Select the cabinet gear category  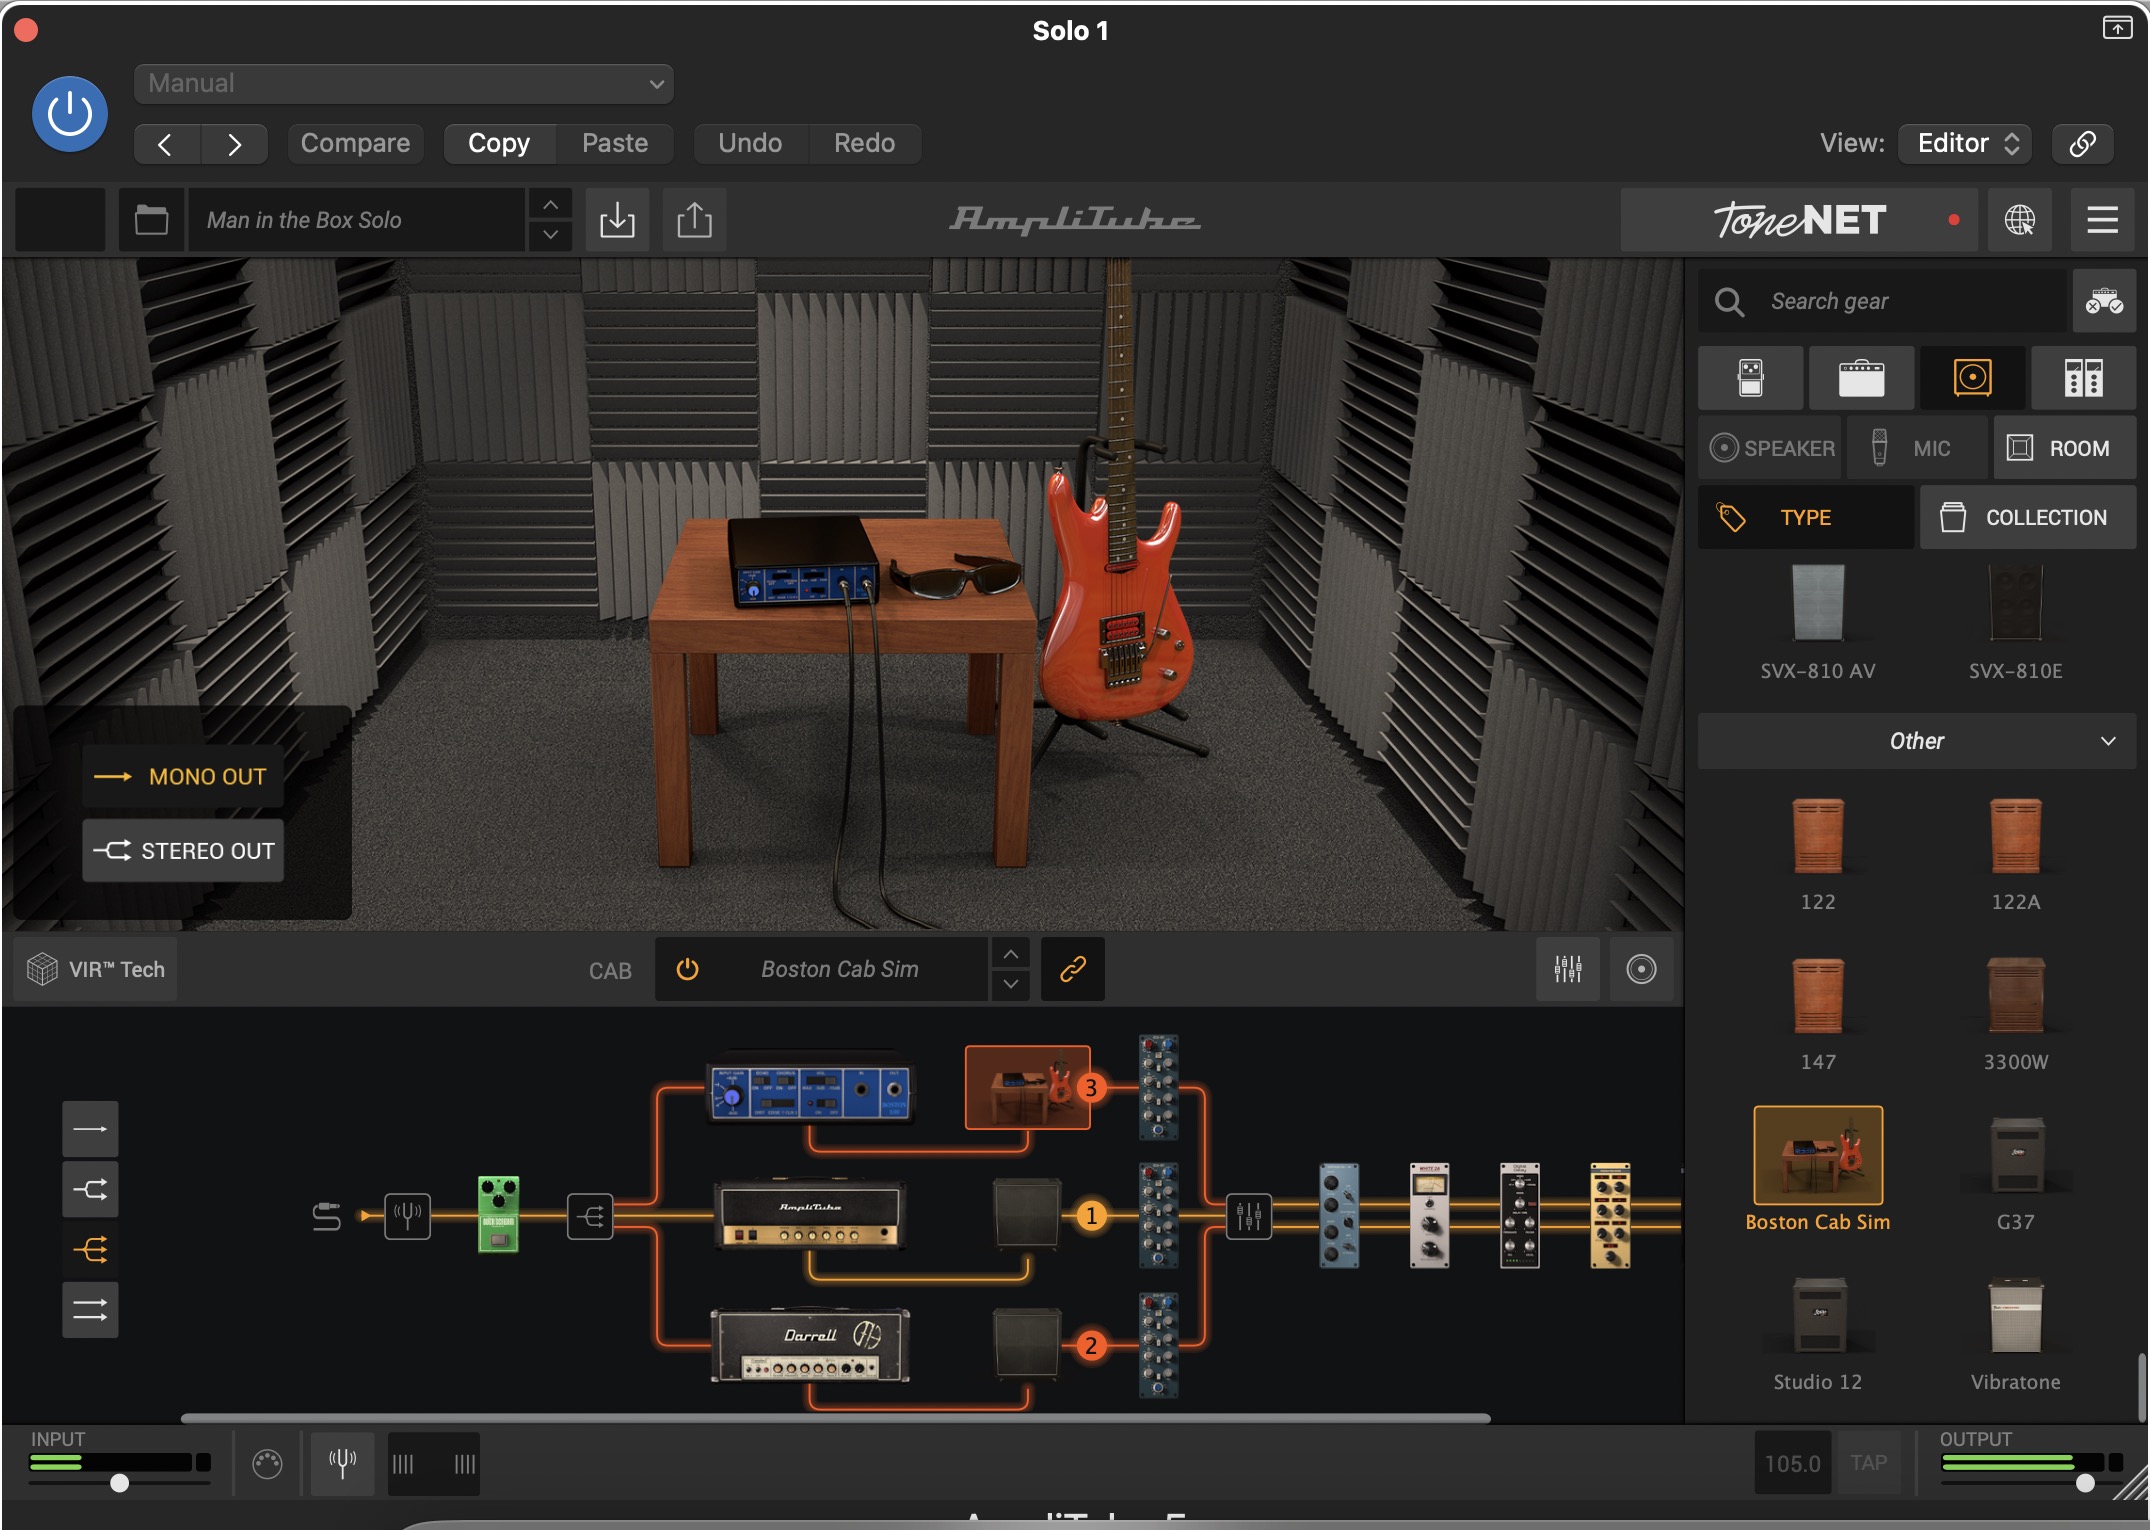pyautogui.click(x=1972, y=378)
